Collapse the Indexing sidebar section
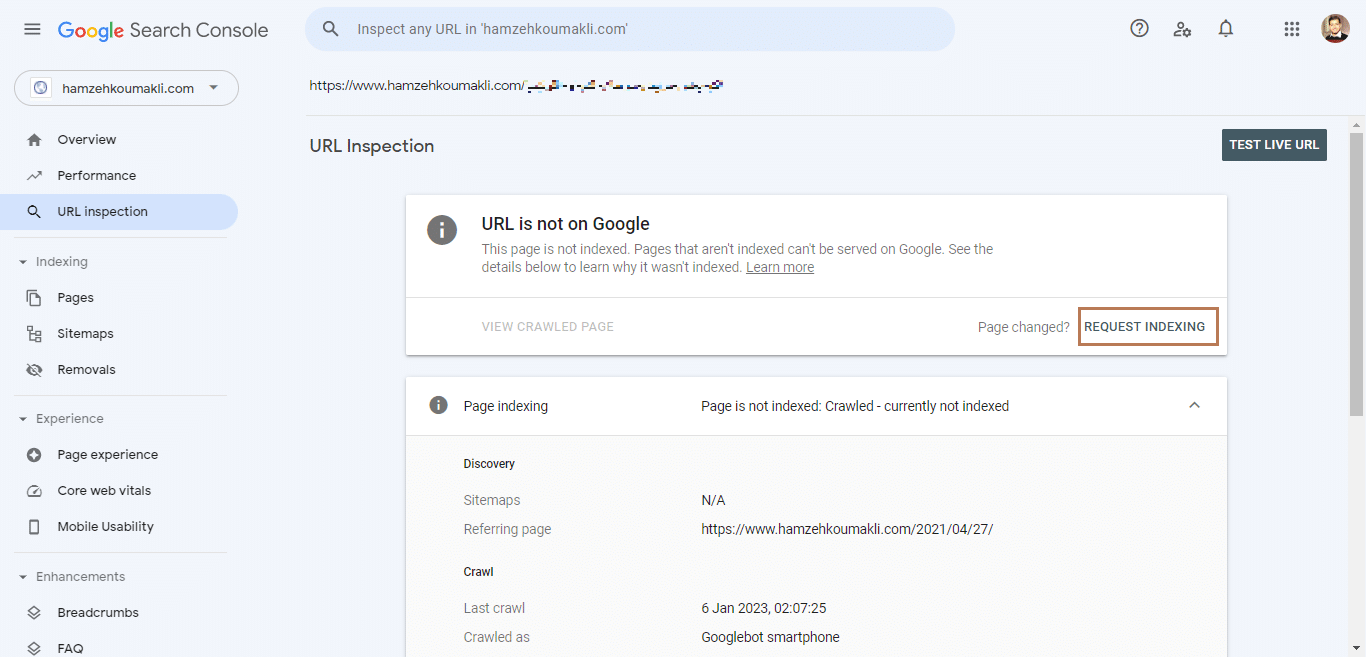 [23, 262]
